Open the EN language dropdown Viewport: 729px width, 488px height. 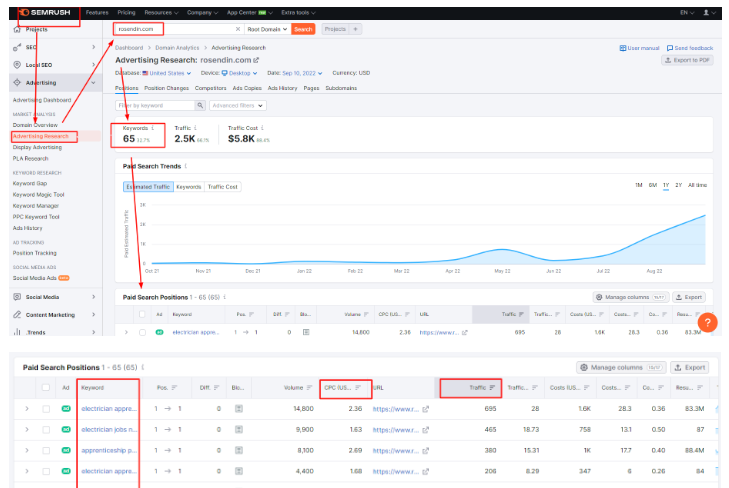point(687,13)
